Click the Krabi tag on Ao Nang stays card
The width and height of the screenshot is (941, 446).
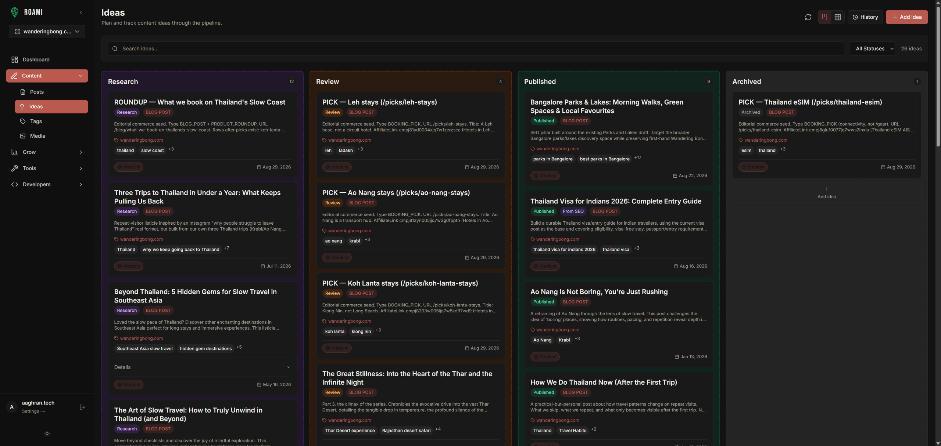point(355,241)
